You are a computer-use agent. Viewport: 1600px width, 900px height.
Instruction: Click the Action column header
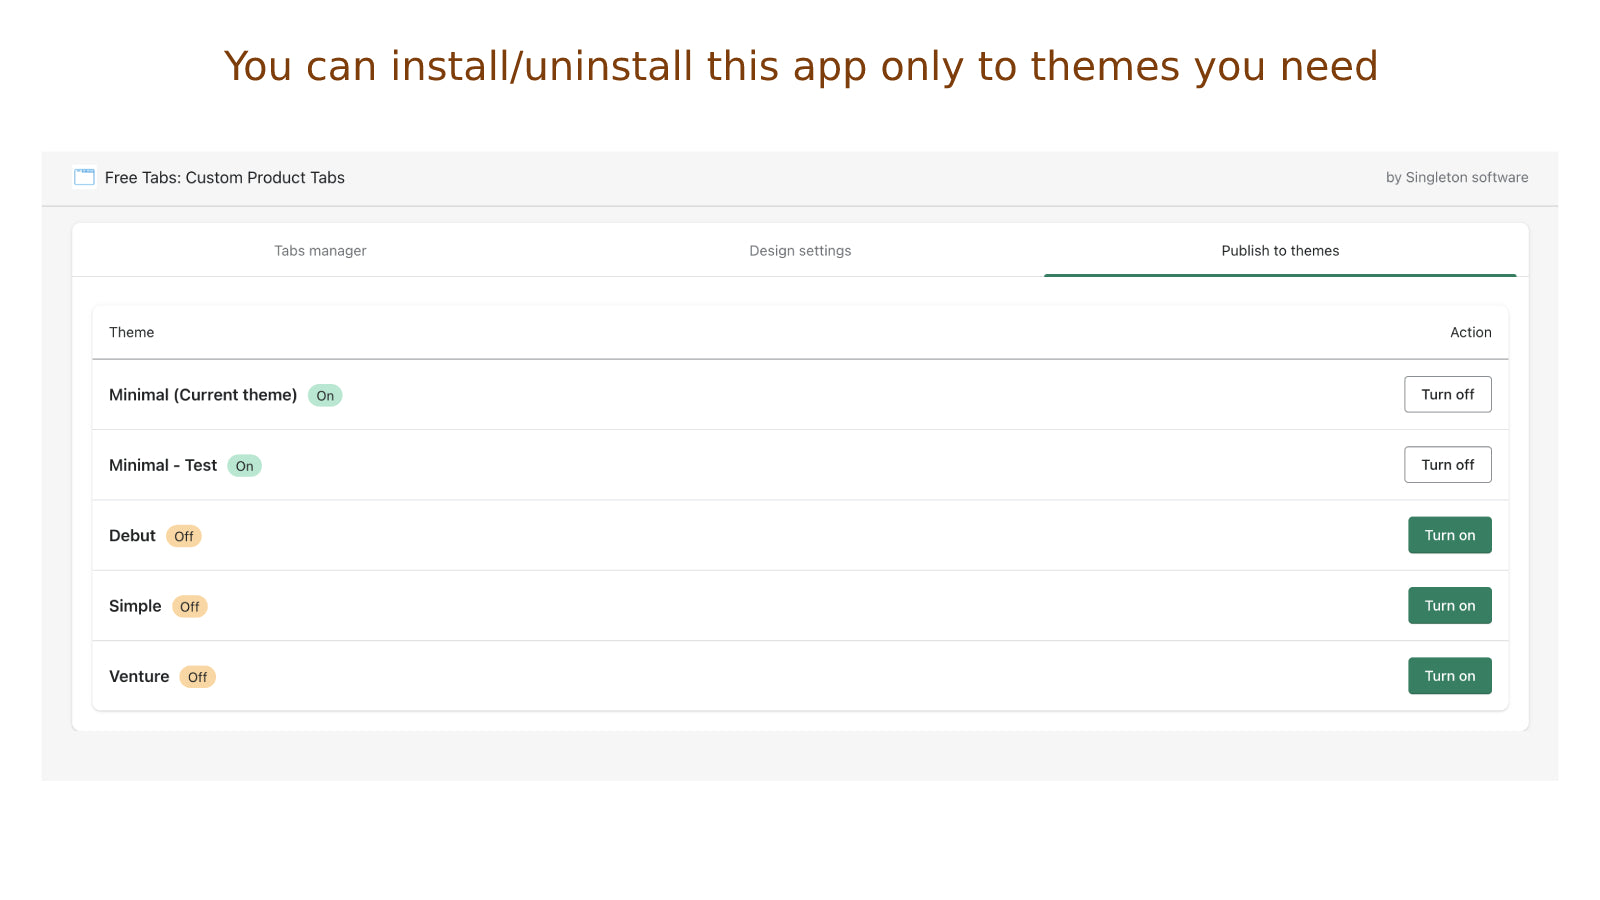[1470, 332]
